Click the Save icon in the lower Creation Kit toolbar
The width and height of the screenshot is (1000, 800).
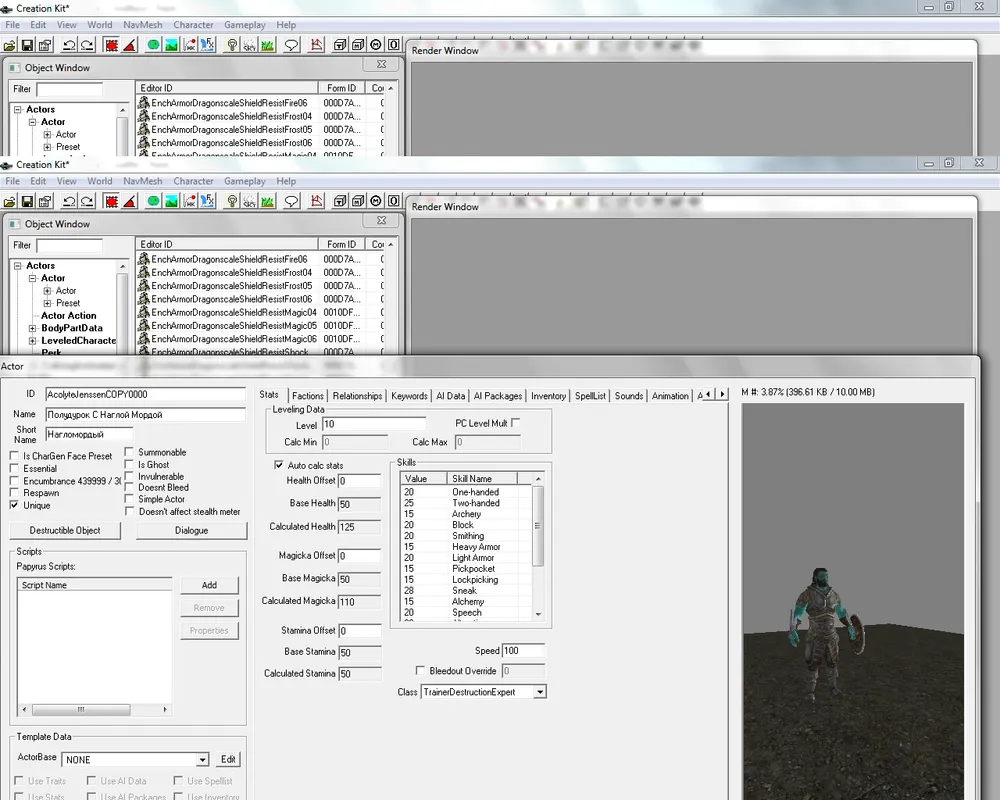point(28,201)
